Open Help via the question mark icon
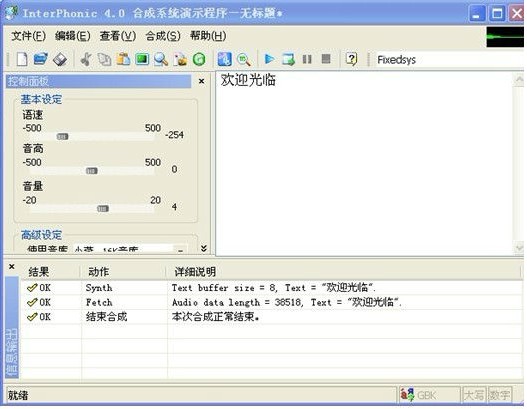The height and width of the screenshot is (409, 527). [x=351, y=59]
